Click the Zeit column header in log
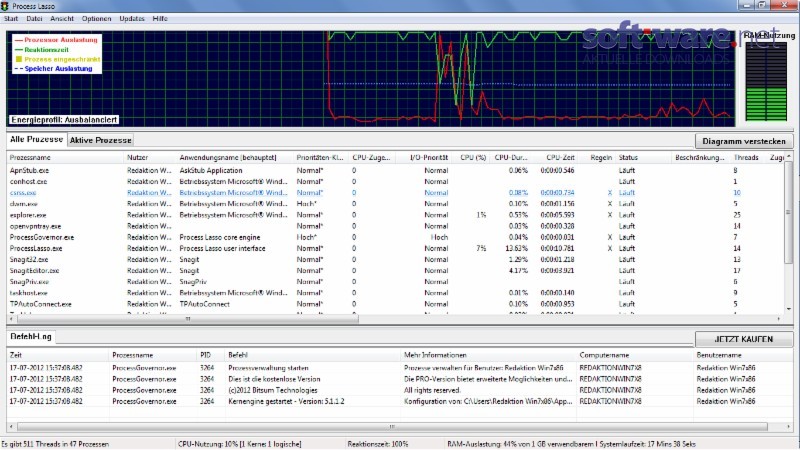Image resolution: width=800 pixels, height=450 pixels. pos(58,355)
